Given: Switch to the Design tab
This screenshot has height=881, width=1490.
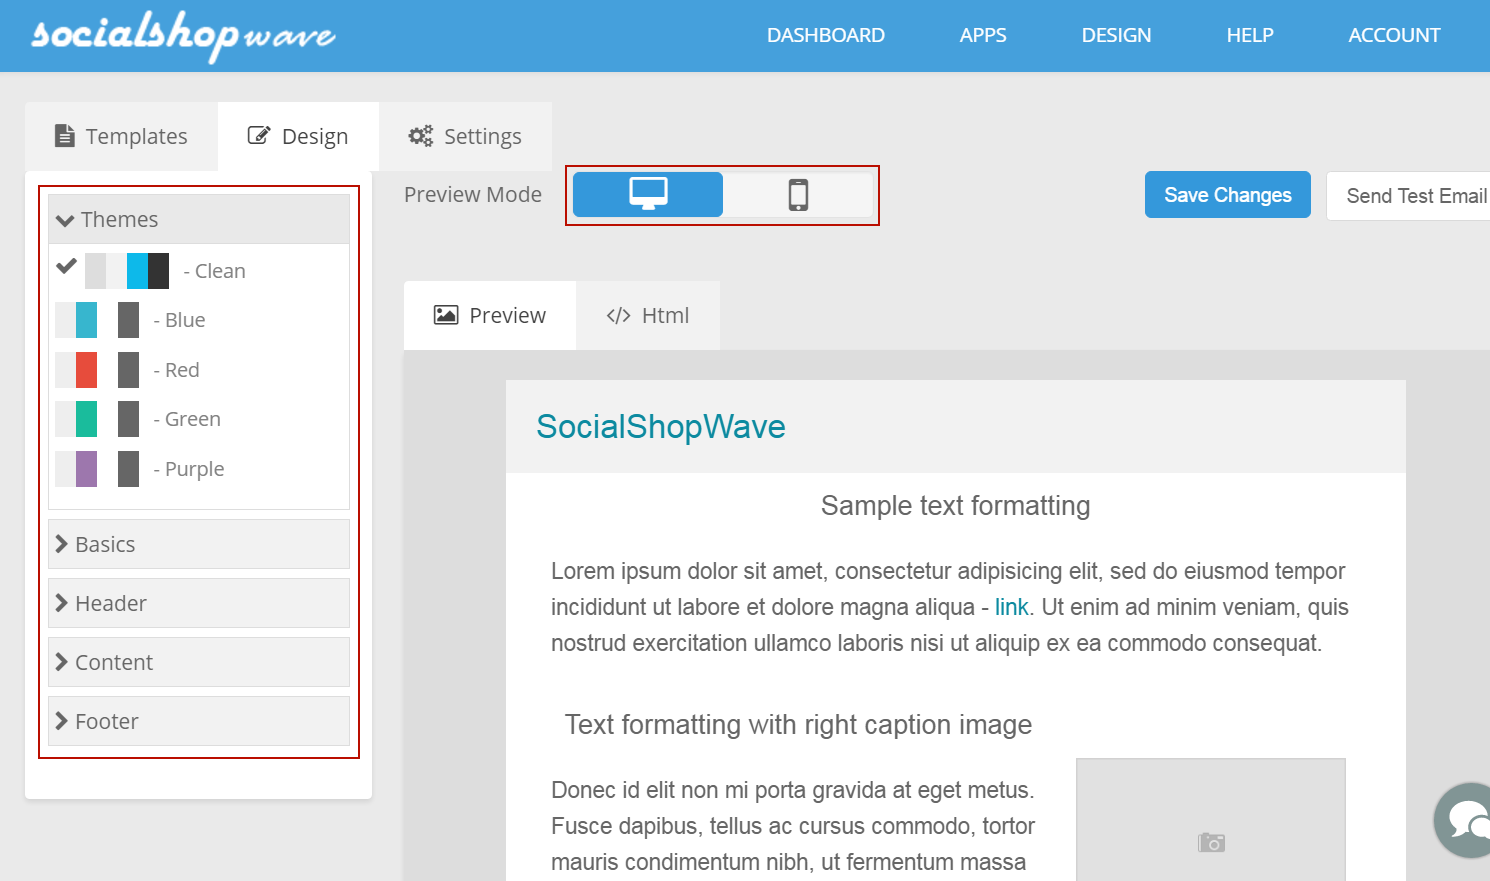Looking at the screenshot, I should [x=298, y=136].
